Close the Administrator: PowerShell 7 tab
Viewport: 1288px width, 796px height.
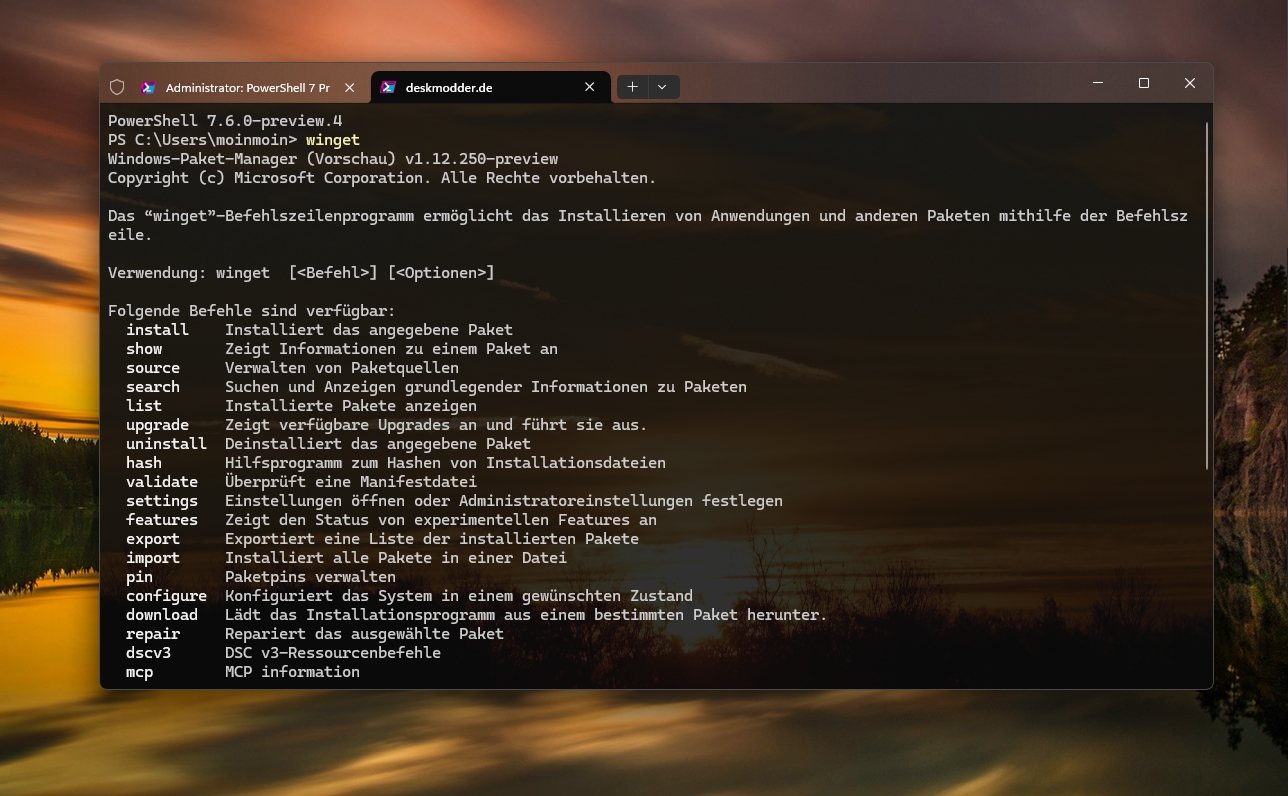coord(350,87)
